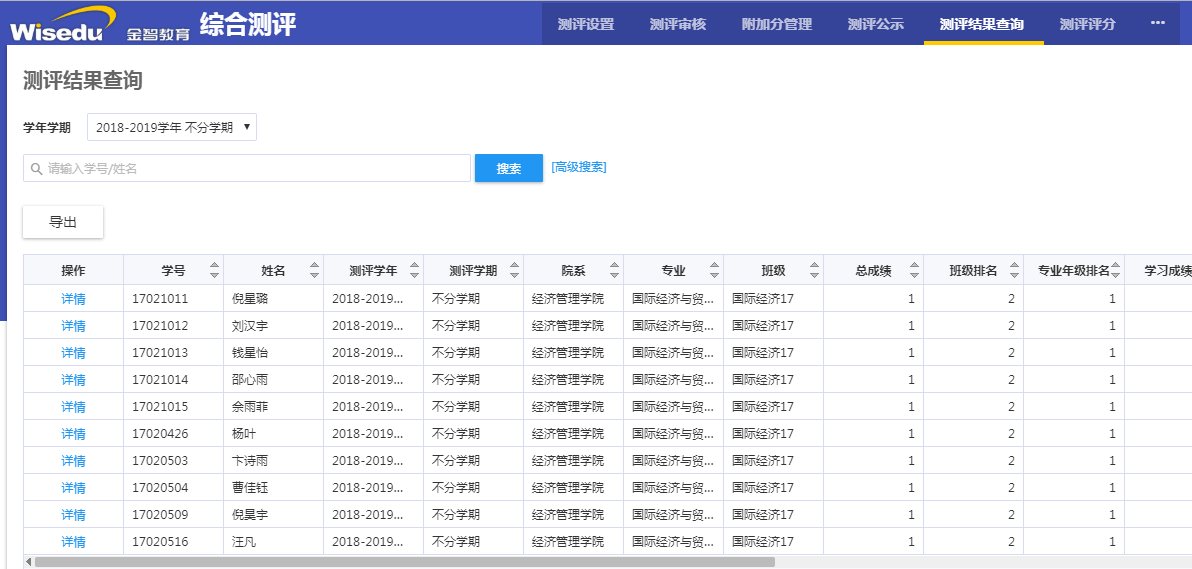The image size is (1192, 569).
Task: Sort by 测评学期 column arrows
Action: [515, 270]
